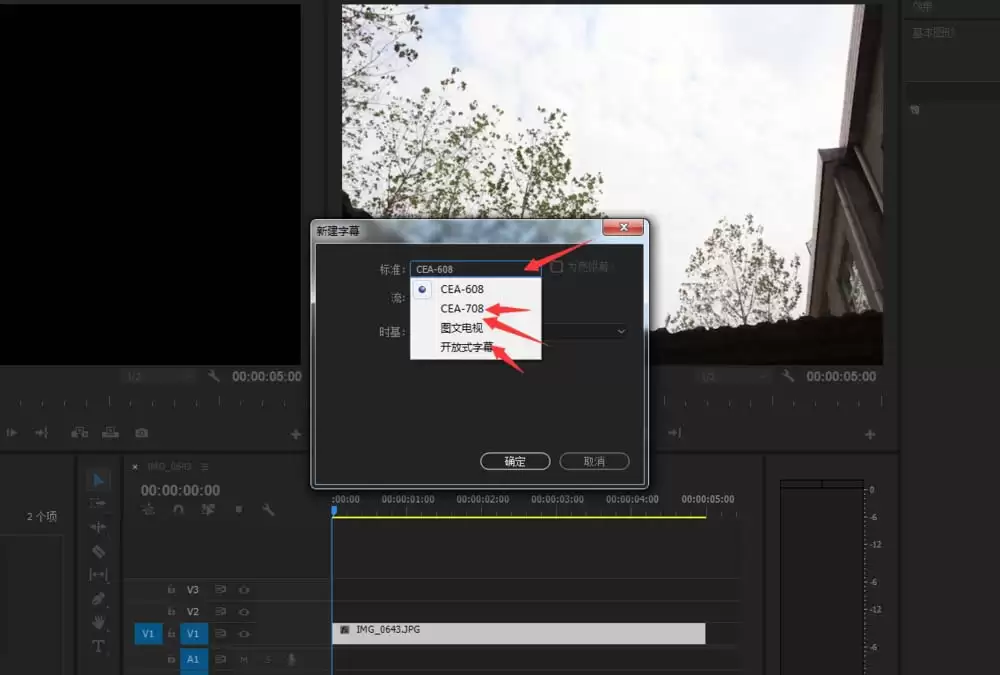Toggle track output eye for V1
The image size is (1000, 675).
243,634
